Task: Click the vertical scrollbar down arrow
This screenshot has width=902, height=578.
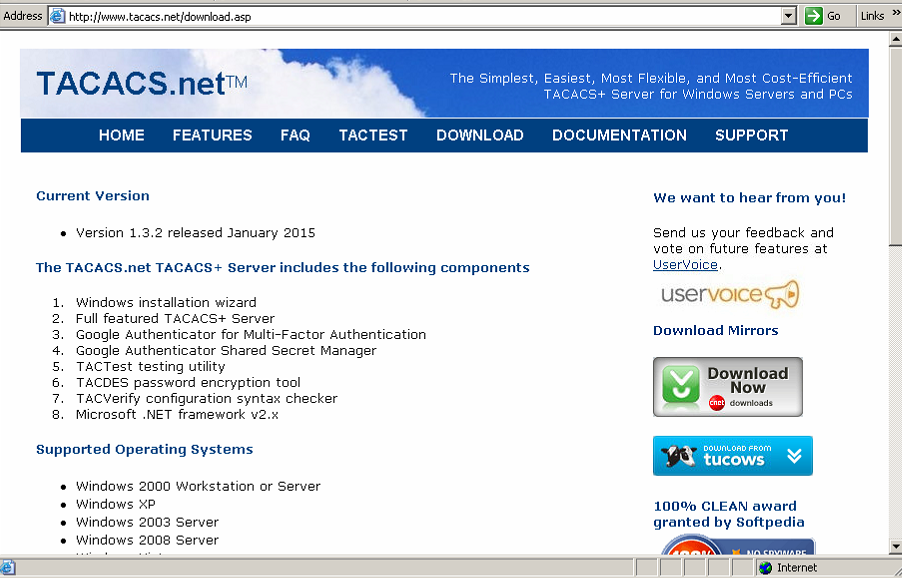Action: [x=894, y=545]
